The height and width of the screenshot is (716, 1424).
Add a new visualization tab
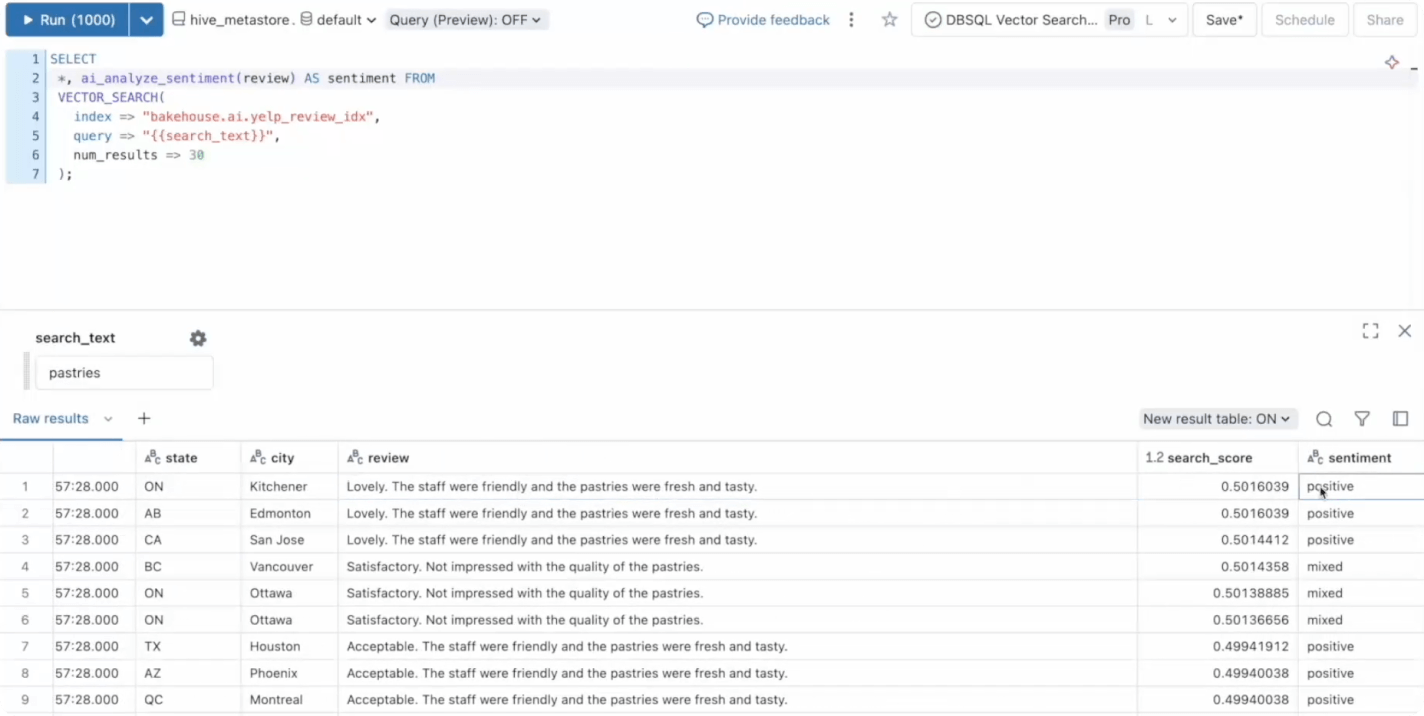(x=144, y=419)
